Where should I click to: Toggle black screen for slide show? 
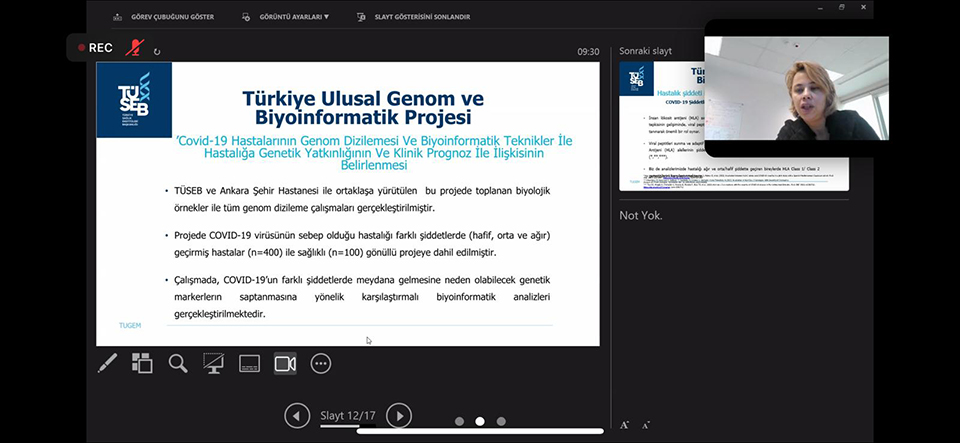point(213,363)
